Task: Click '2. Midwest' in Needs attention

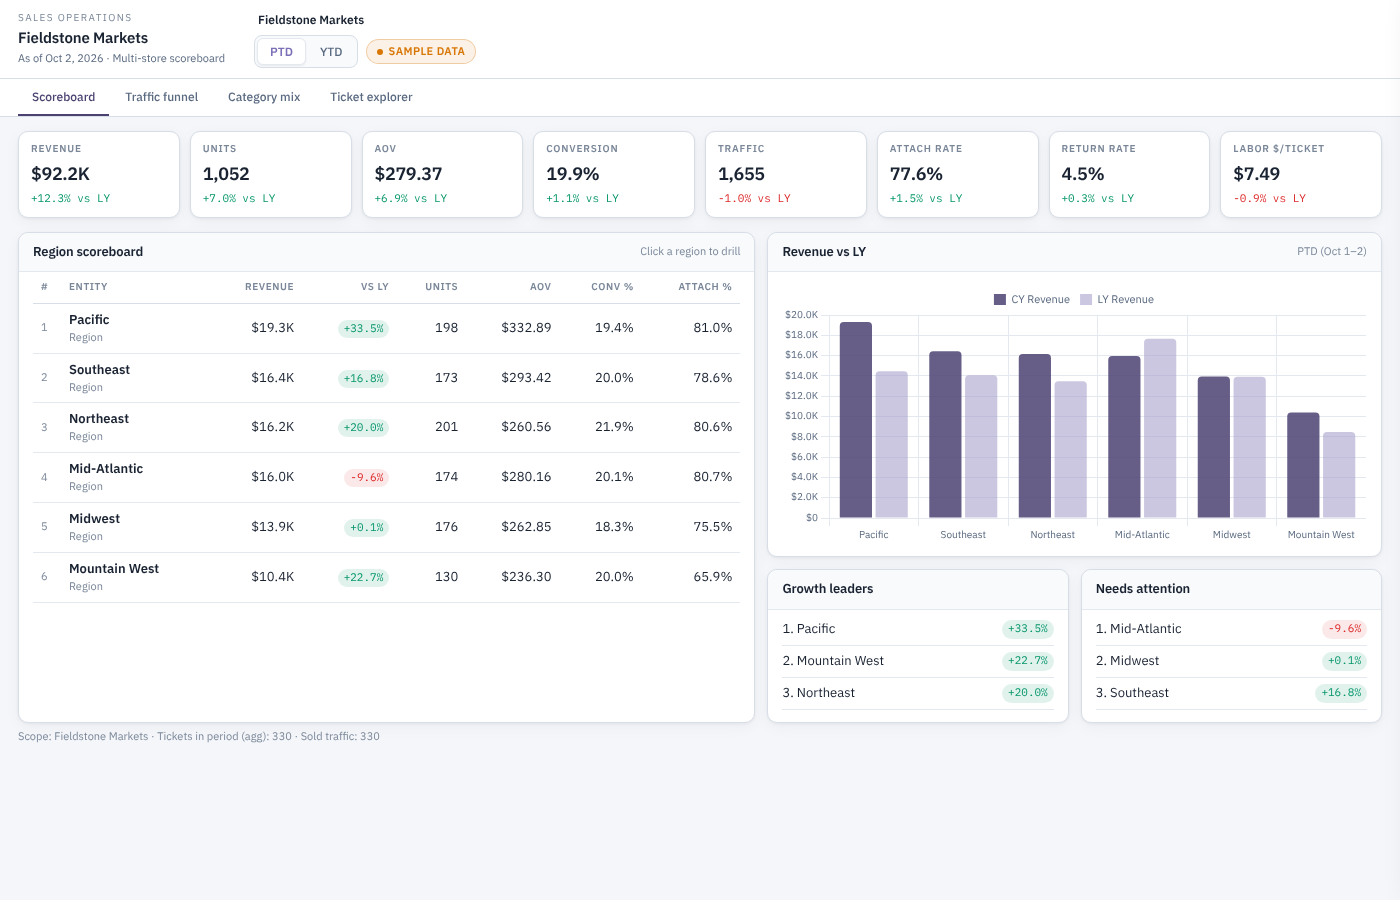Action: 1128,661
